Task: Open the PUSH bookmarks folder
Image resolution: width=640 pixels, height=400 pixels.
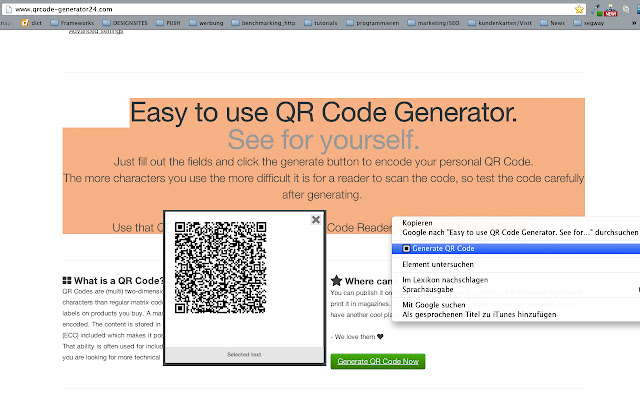Action: coord(168,23)
